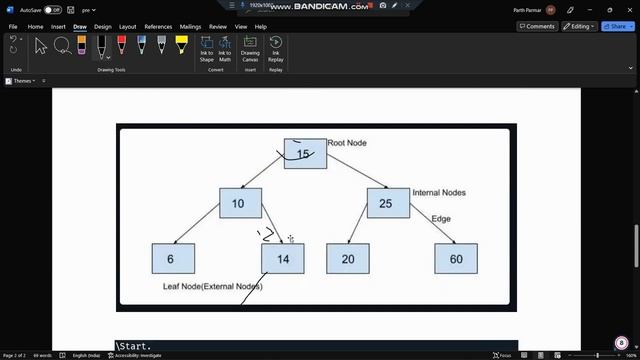640x360 pixels.
Task: Open the Undo history dropdown arrow
Action: click(21, 39)
